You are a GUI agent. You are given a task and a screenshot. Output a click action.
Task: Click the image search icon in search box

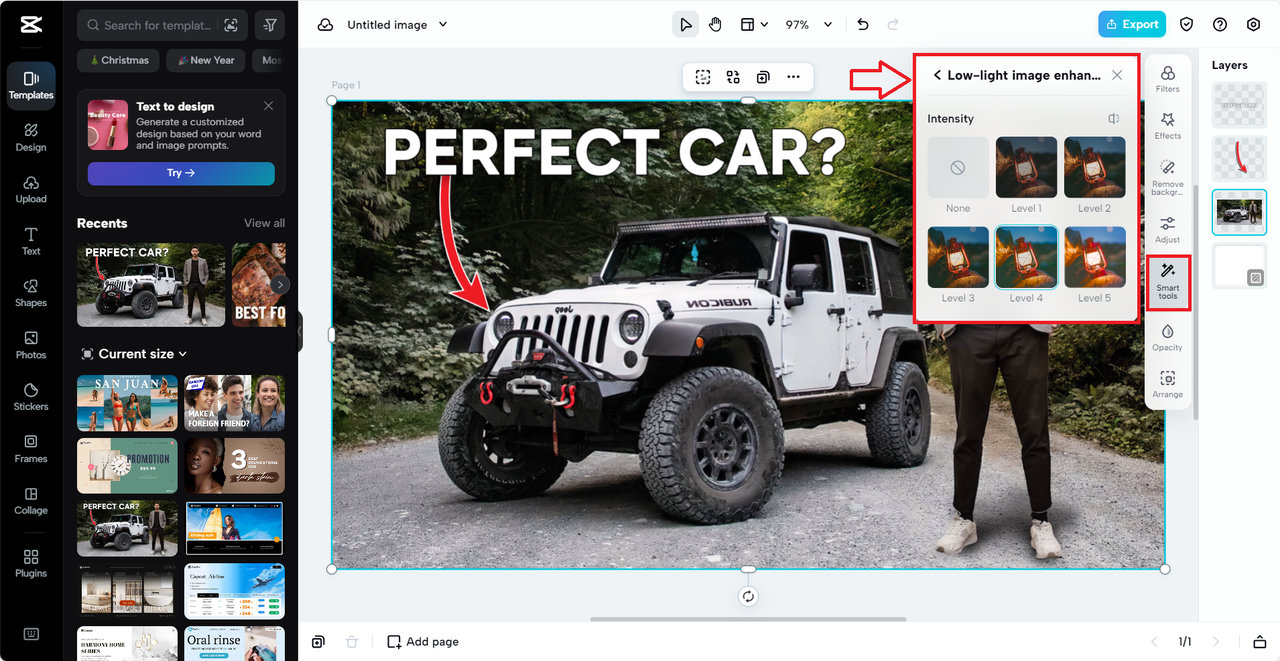click(231, 25)
